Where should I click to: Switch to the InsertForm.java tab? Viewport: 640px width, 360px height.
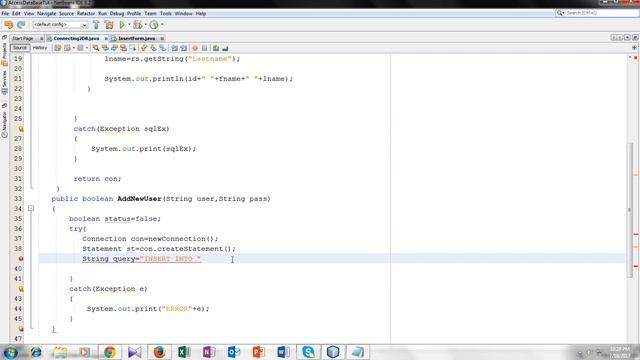click(136, 38)
